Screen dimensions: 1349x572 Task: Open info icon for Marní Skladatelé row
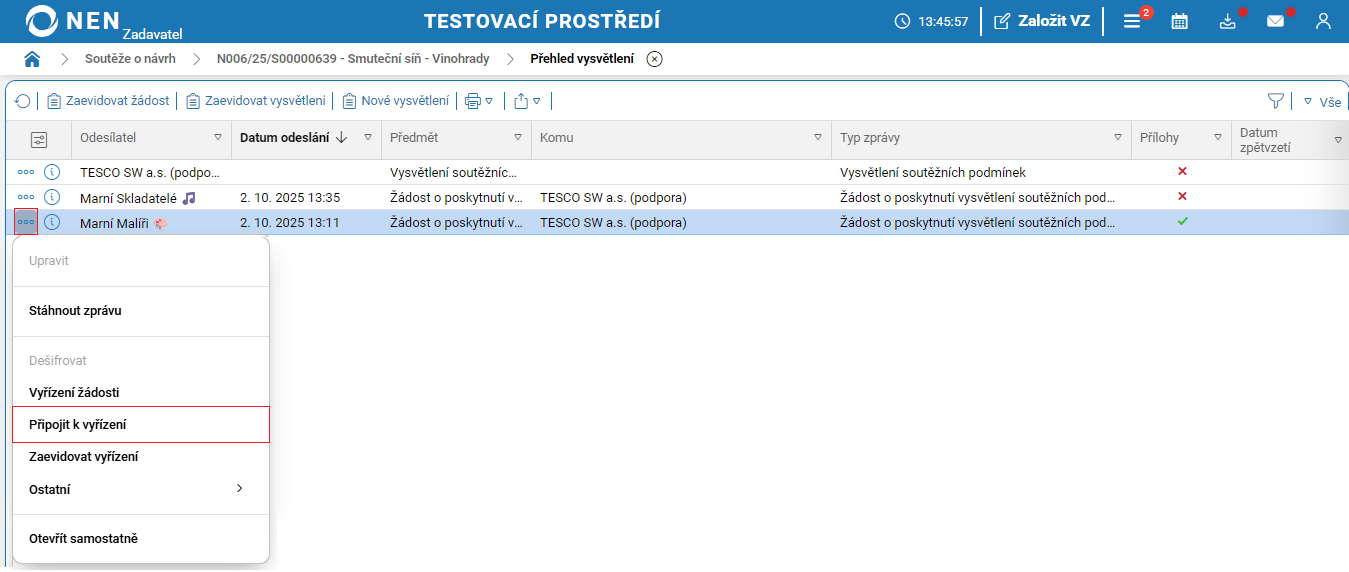click(53, 197)
